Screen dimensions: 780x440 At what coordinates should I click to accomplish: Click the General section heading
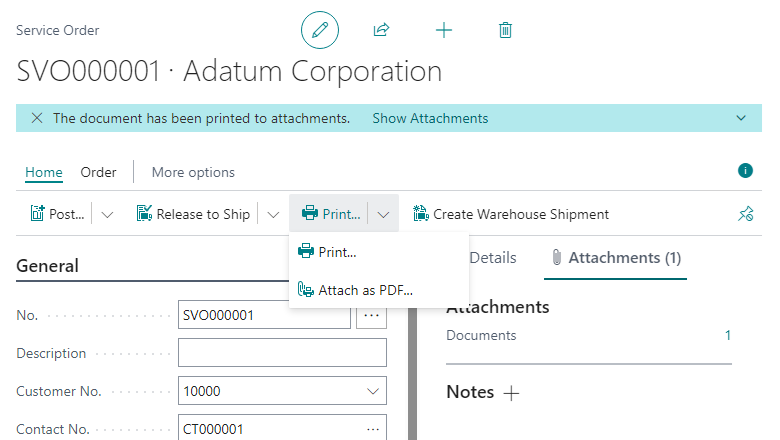click(x=47, y=266)
